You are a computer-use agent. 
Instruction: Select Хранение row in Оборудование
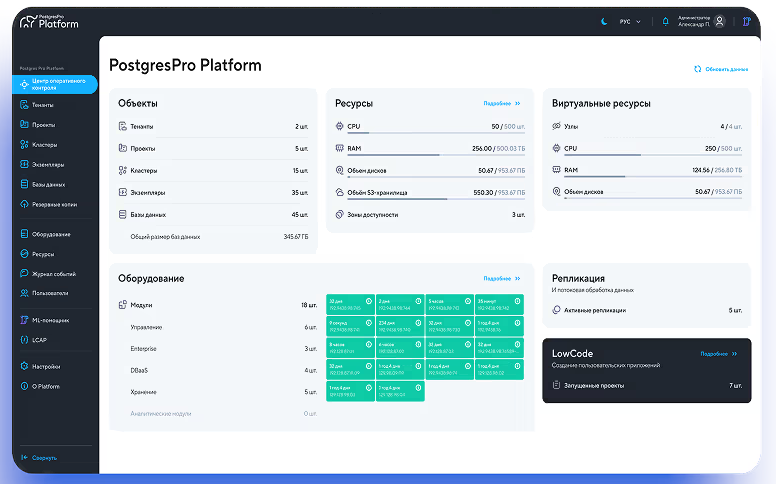coord(223,392)
